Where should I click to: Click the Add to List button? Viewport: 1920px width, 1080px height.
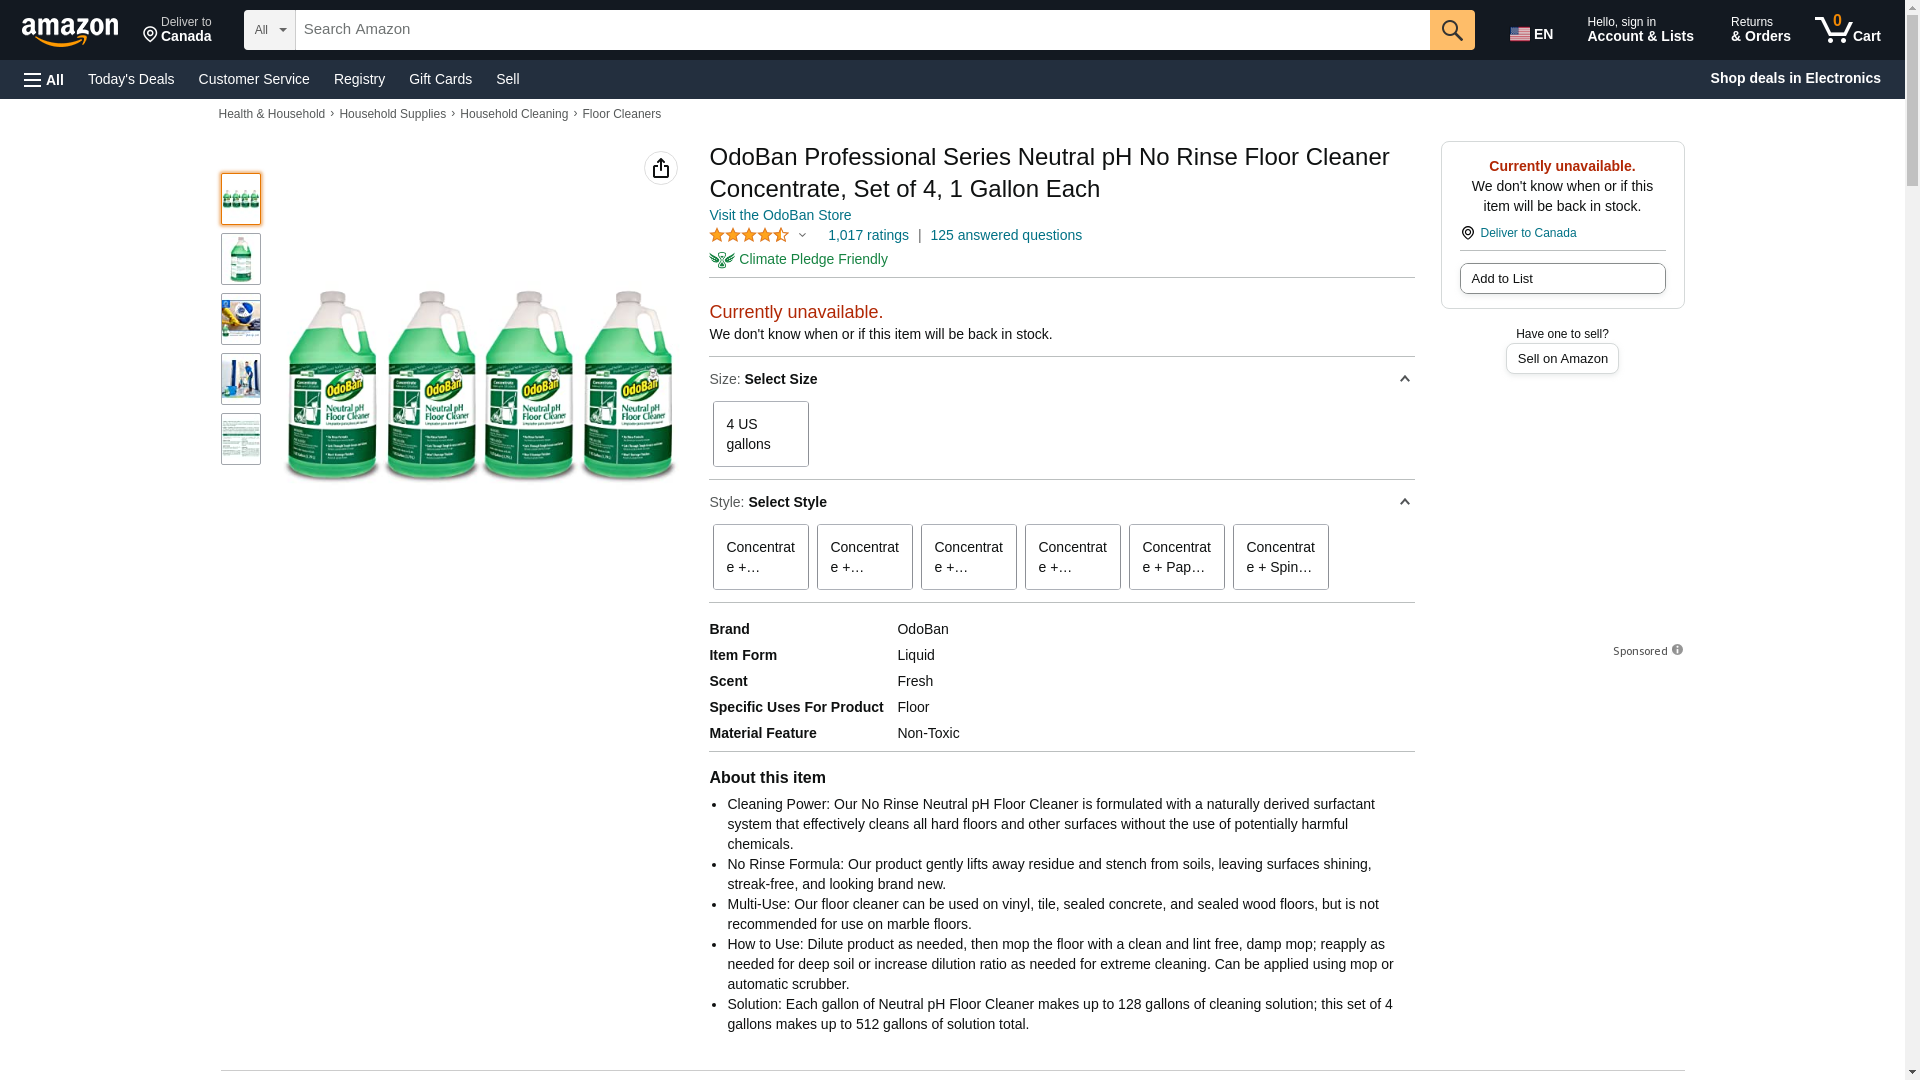coord(1562,279)
